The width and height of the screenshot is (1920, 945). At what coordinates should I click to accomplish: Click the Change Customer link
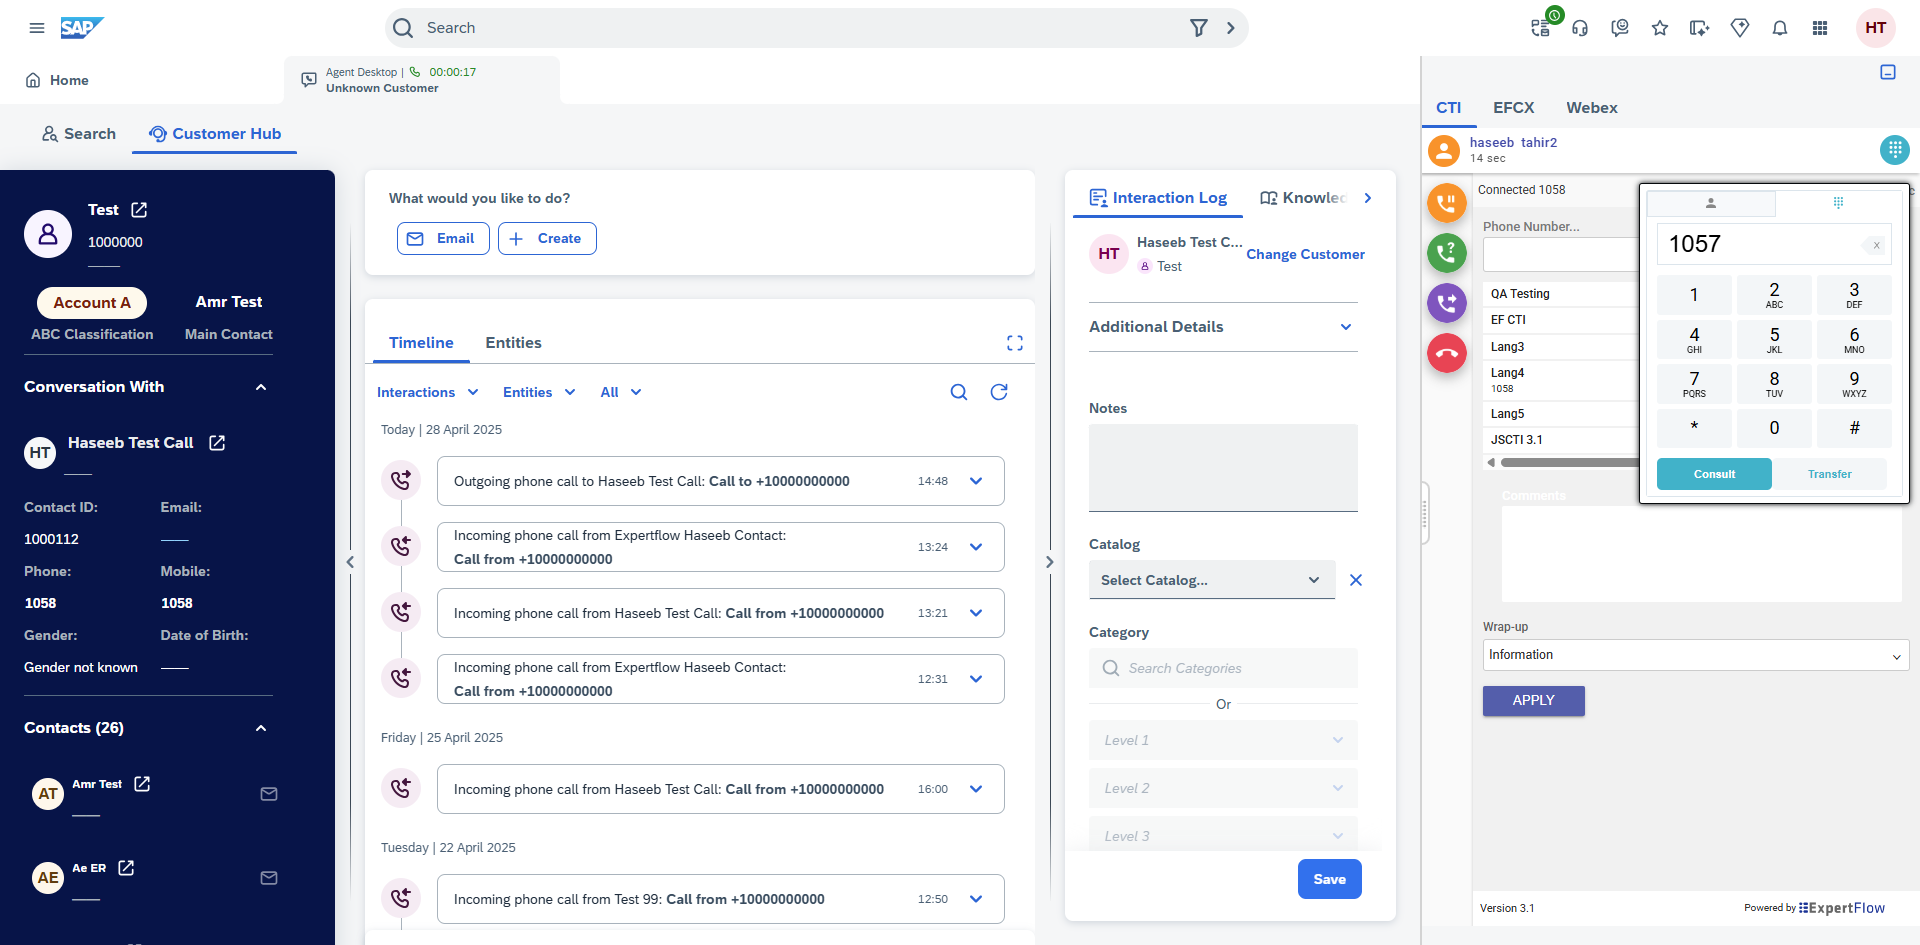tap(1304, 255)
